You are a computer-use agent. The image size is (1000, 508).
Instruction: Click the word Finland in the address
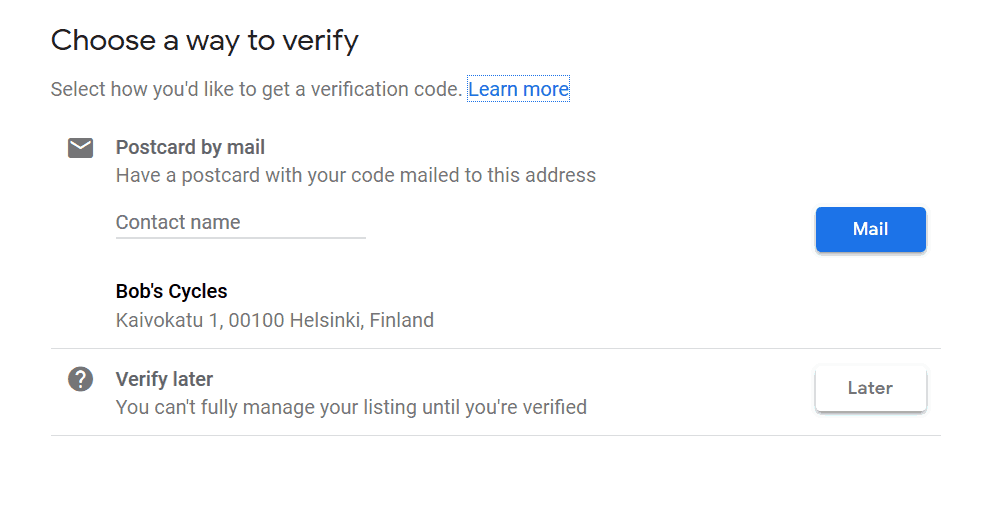402,320
